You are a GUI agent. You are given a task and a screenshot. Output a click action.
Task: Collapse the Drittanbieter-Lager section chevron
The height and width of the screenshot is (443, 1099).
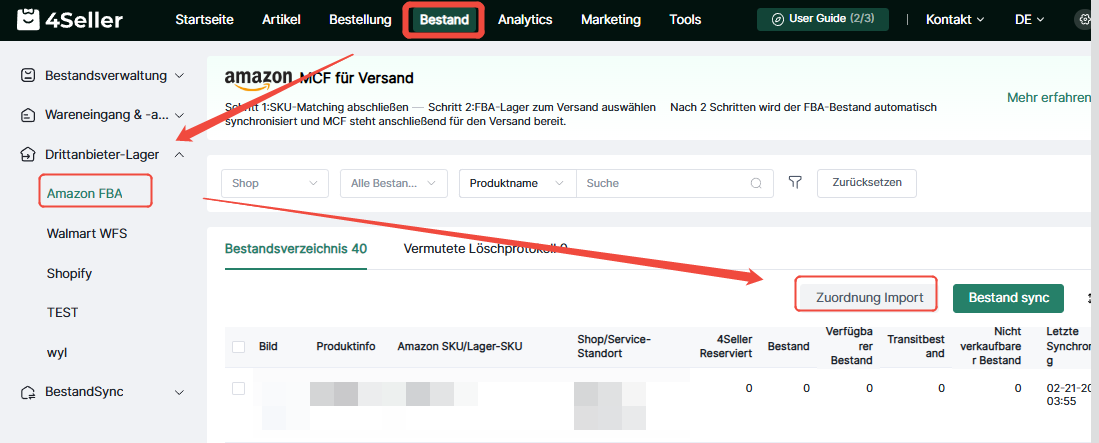pos(179,154)
